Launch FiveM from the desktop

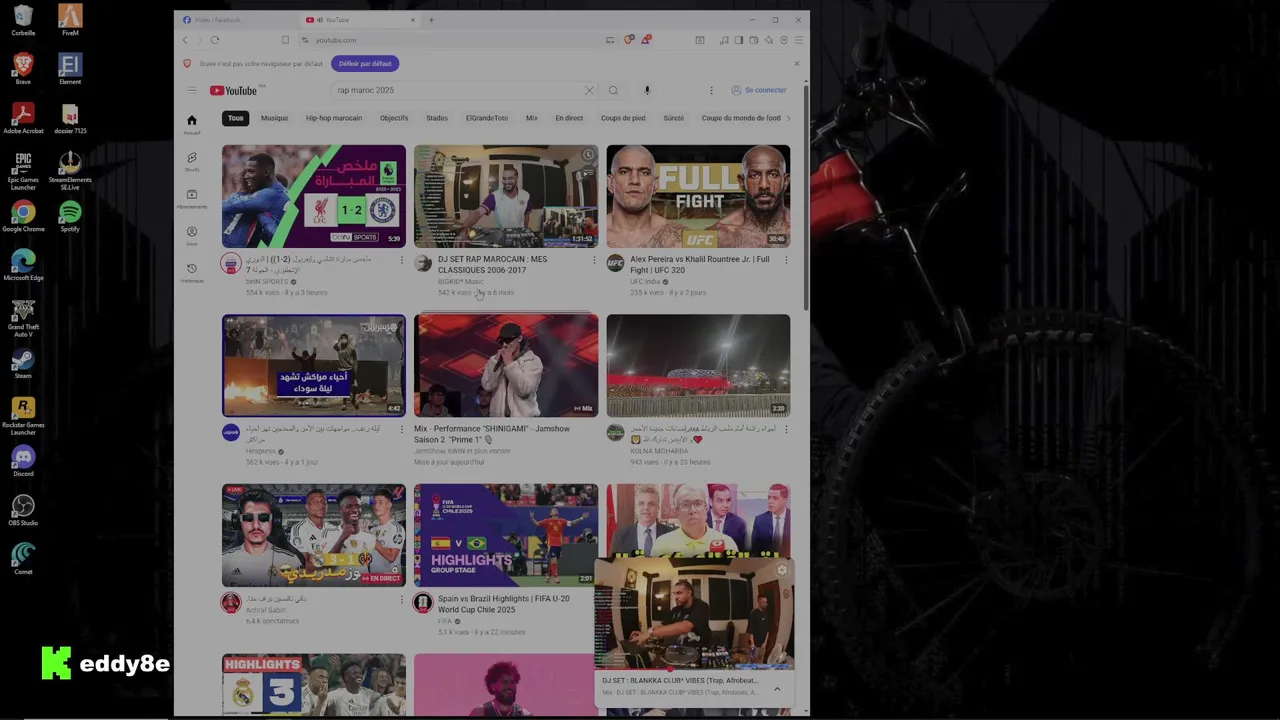point(70,21)
